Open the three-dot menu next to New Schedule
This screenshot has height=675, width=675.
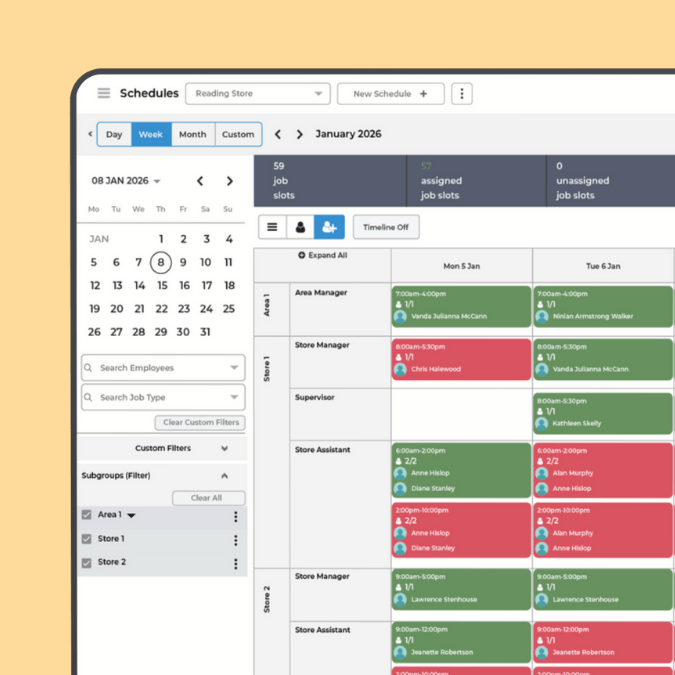click(x=461, y=94)
